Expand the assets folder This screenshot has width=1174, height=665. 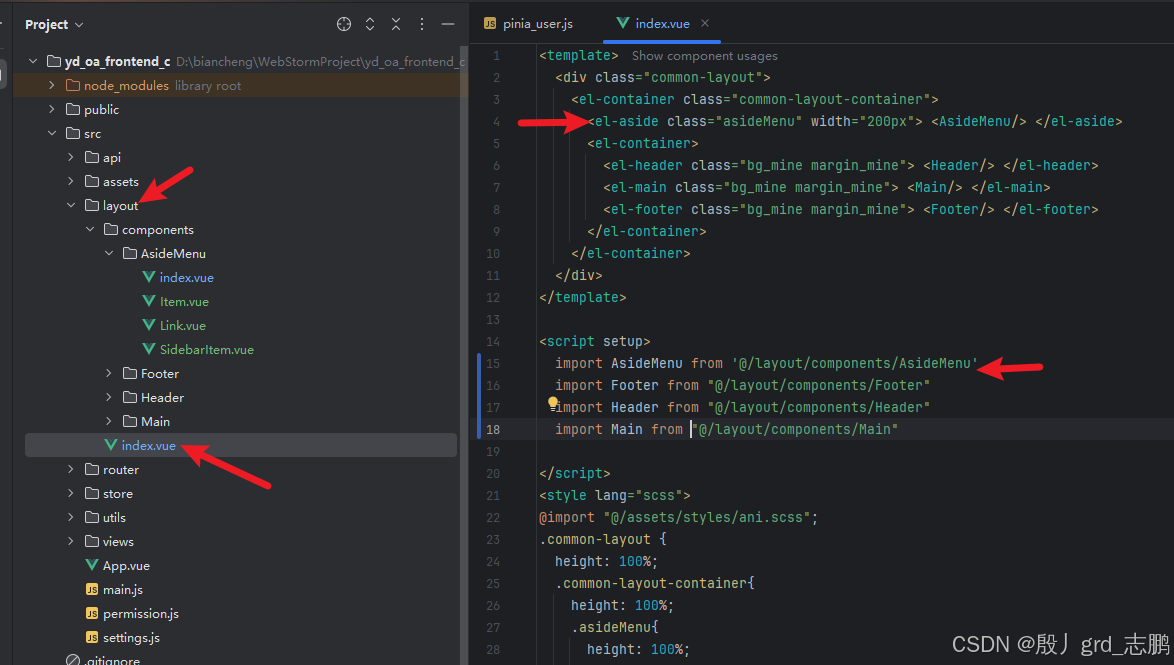tap(71, 181)
